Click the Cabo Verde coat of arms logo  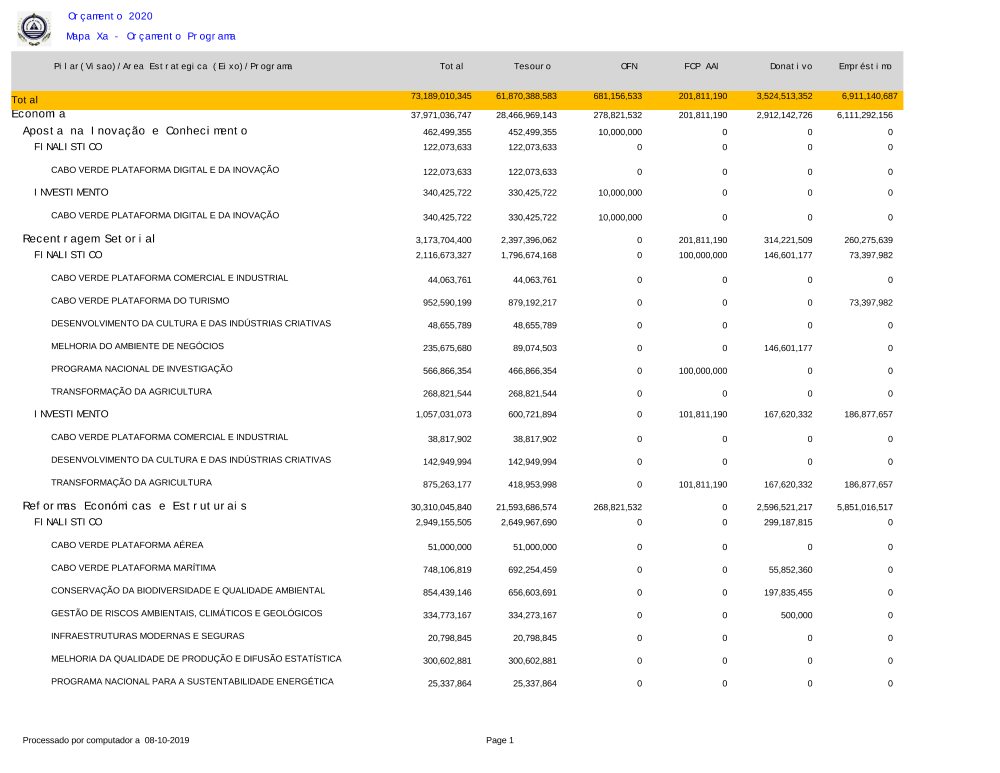pyautogui.click(x=33, y=28)
